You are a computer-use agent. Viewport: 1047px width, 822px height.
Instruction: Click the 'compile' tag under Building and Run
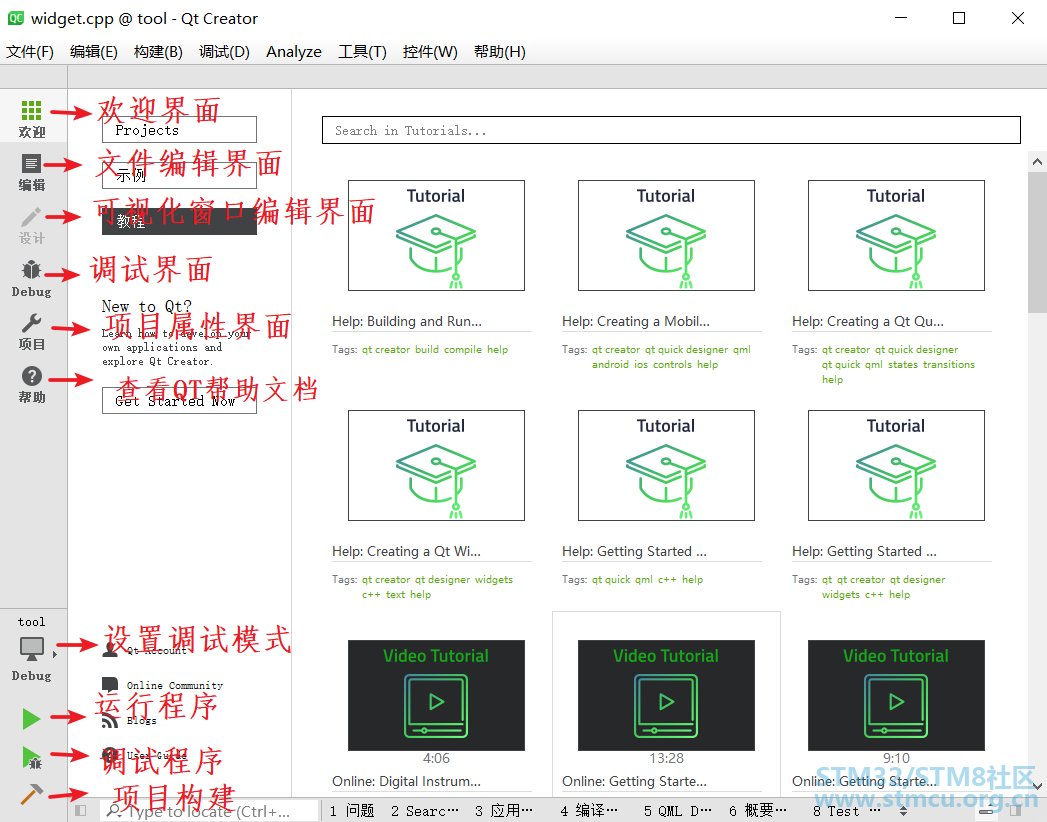[463, 349]
